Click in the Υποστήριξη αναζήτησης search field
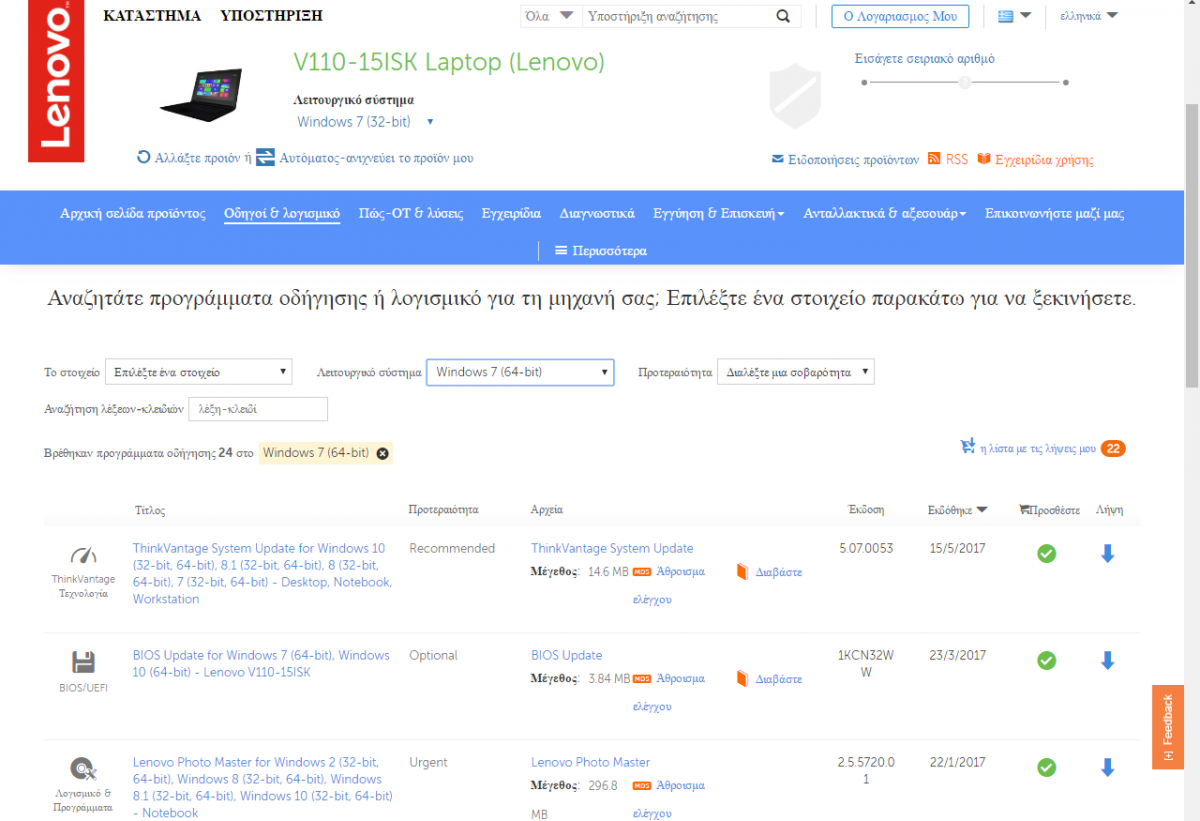This screenshot has width=1200, height=821. (679, 16)
